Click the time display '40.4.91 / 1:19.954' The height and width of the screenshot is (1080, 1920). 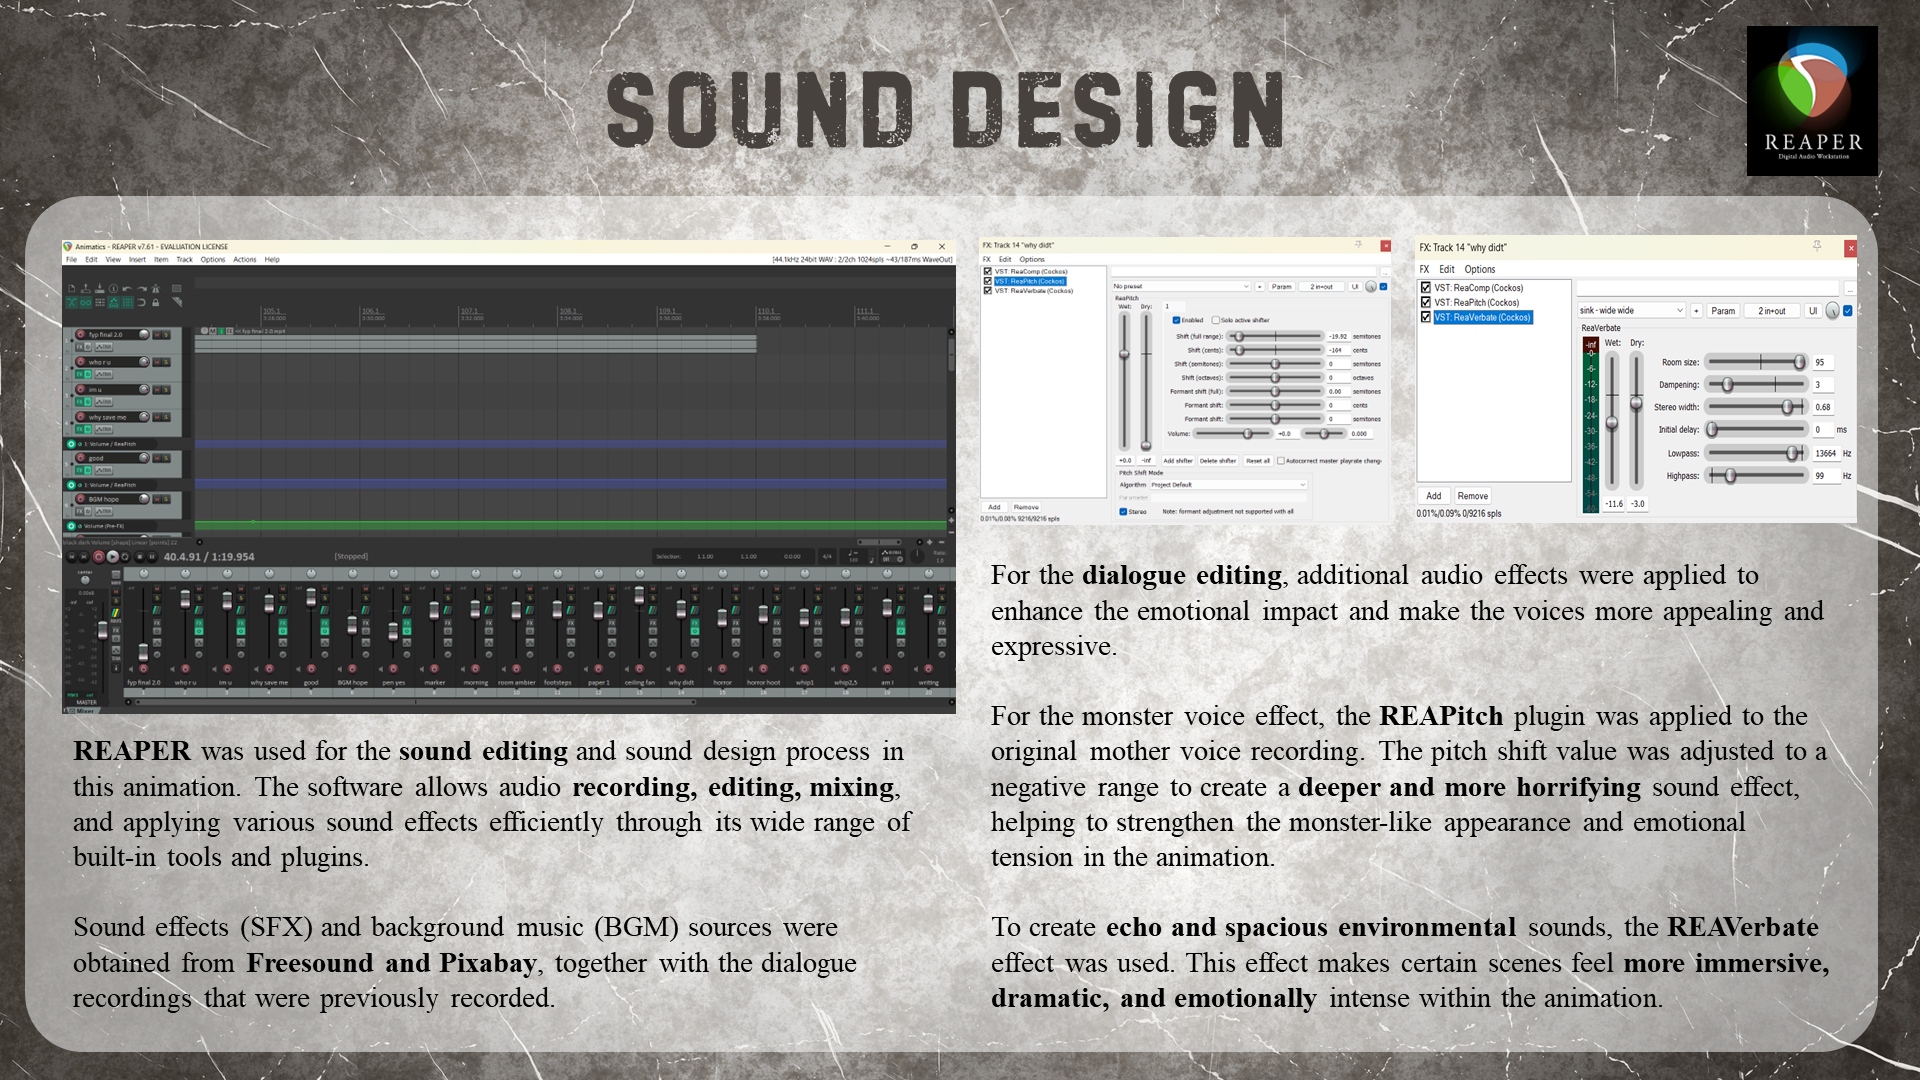click(x=209, y=557)
